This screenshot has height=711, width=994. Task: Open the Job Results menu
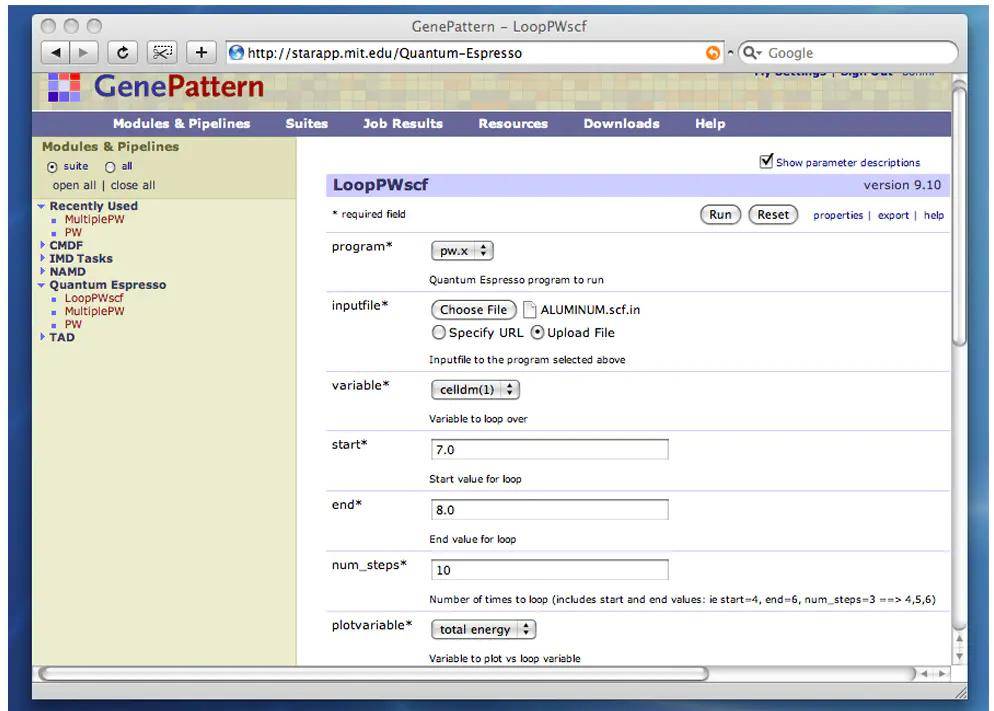click(402, 124)
